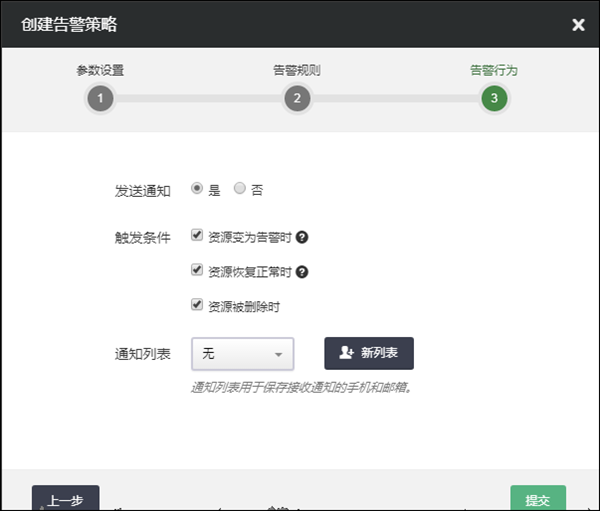
Task: Disable 资源被删除时 checkbox
Action: pos(197,305)
